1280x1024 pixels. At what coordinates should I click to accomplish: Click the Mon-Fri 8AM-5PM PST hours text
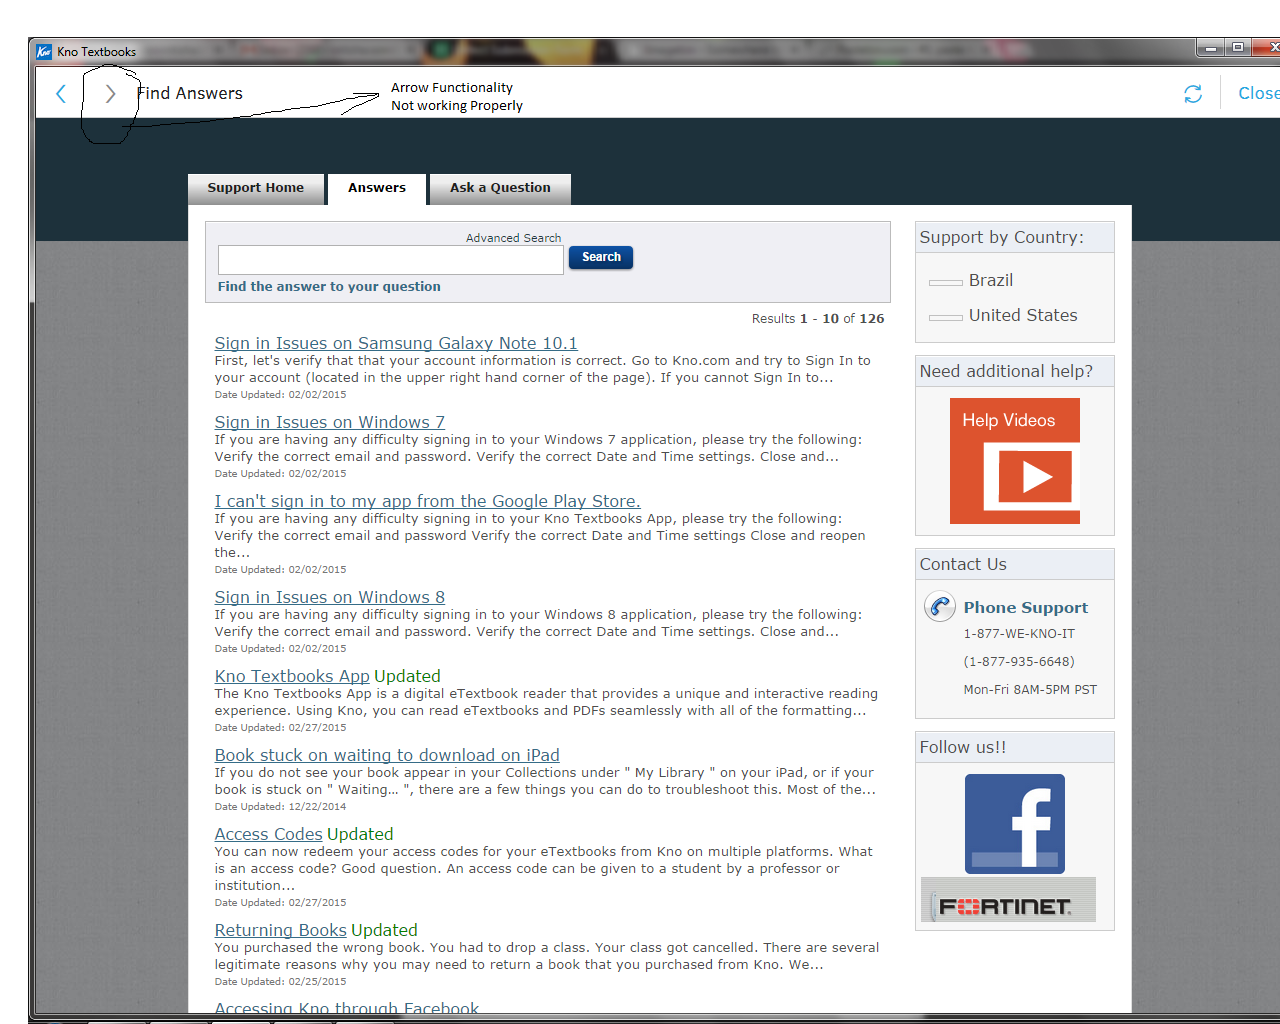tap(1030, 690)
